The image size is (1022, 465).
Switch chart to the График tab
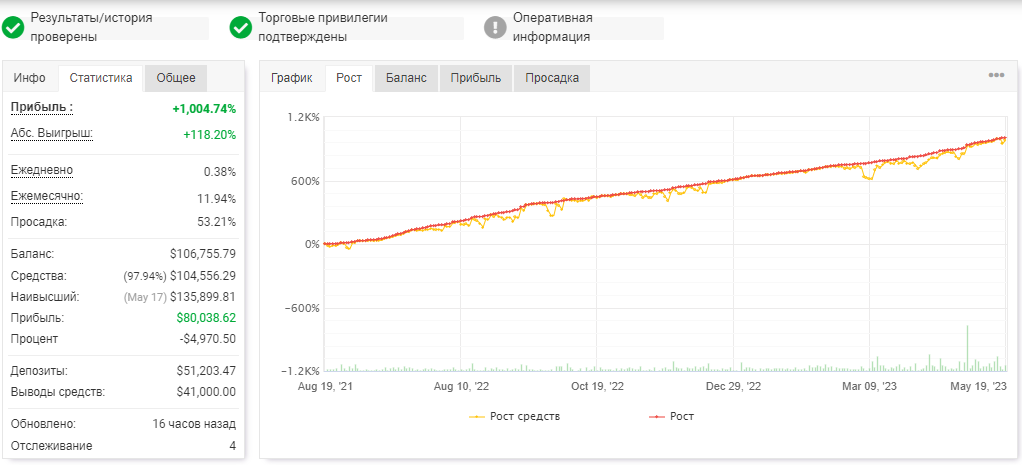coord(292,78)
